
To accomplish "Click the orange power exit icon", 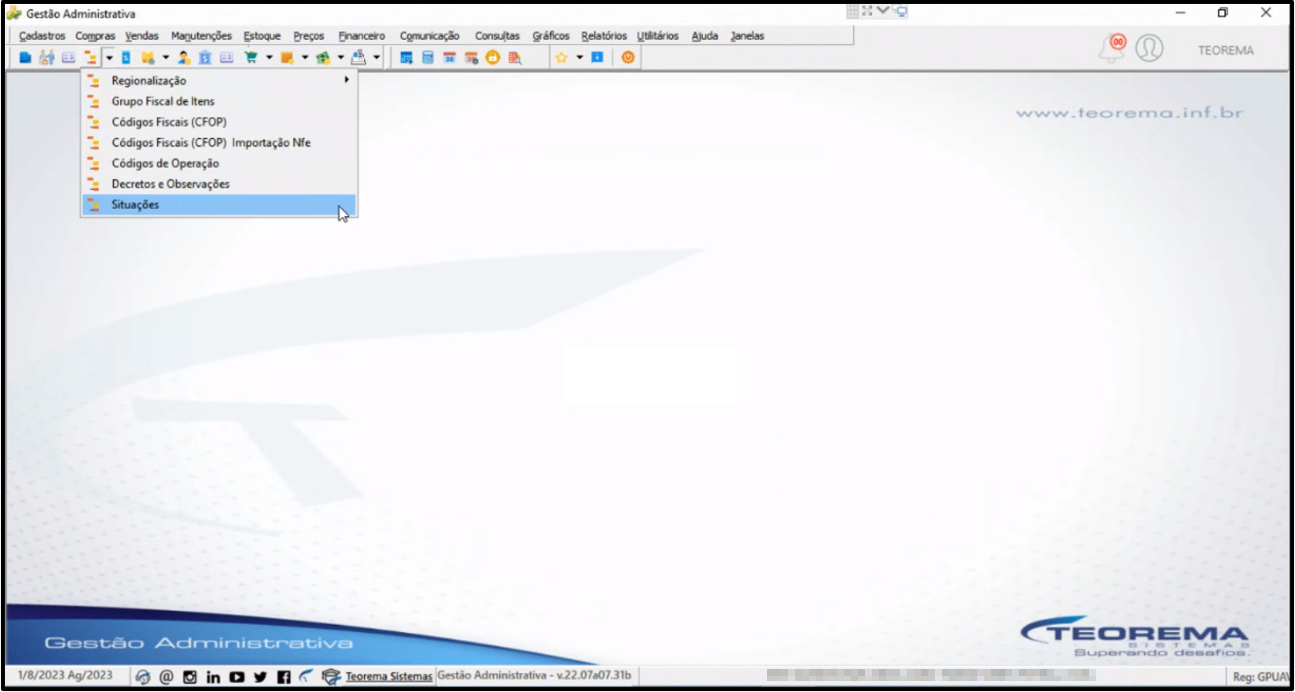I will click(x=627, y=58).
